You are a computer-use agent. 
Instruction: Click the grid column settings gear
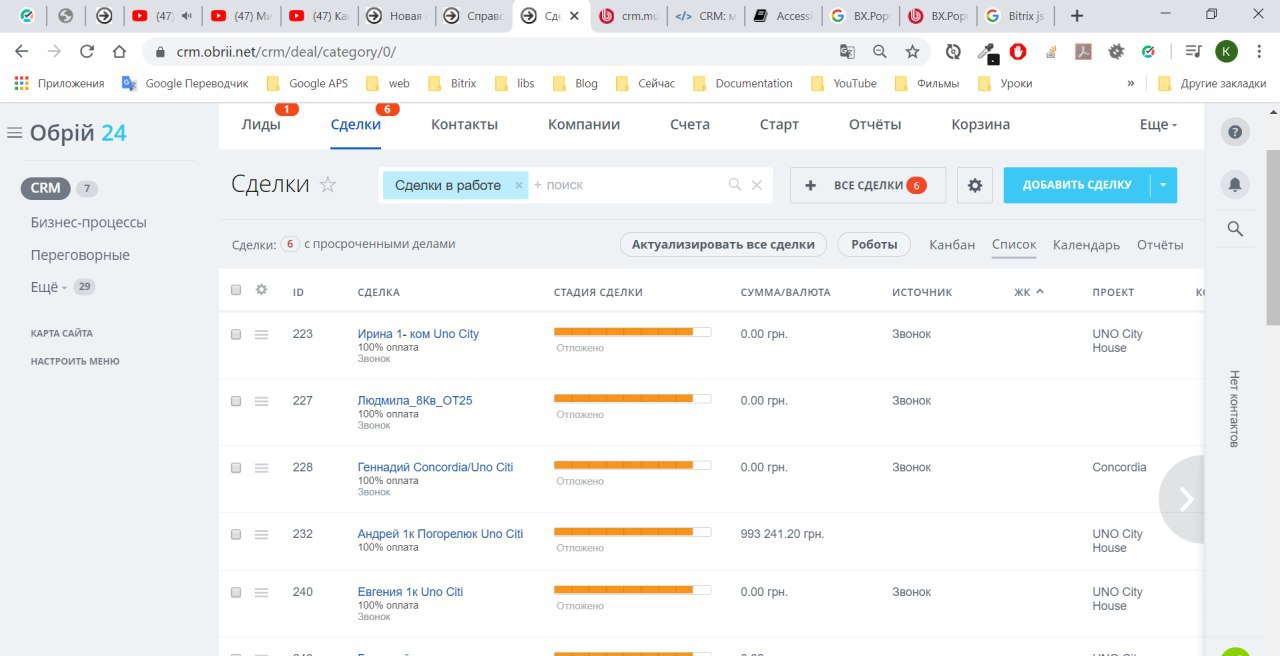pos(262,290)
